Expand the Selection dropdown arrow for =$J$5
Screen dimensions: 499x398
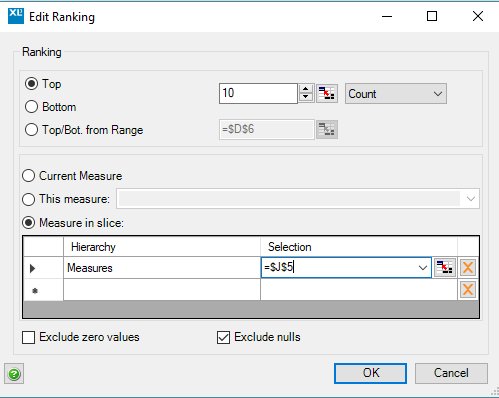pos(423,267)
